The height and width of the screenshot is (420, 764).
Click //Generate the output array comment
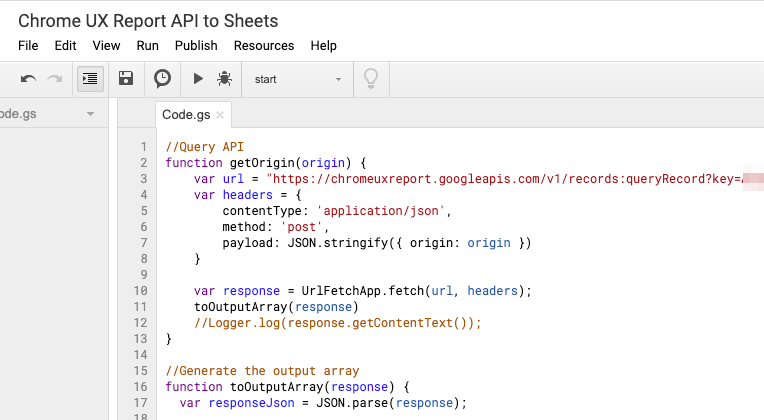(x=262, y=371)
